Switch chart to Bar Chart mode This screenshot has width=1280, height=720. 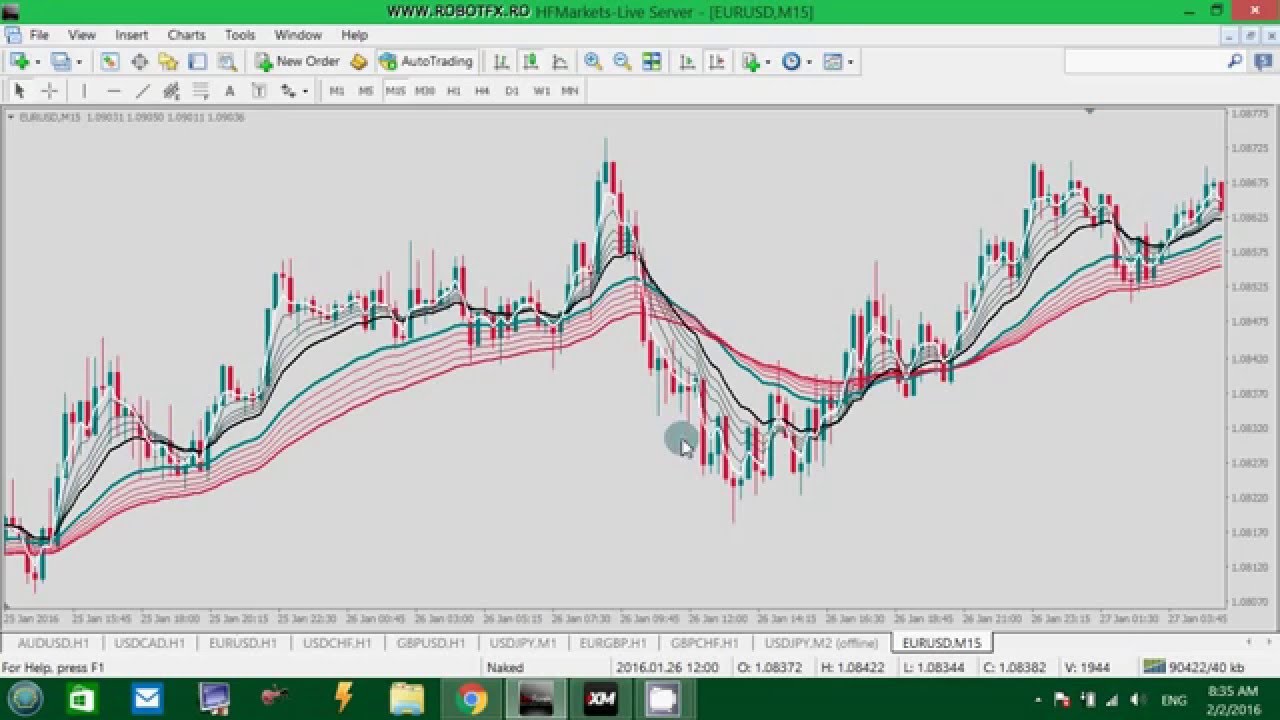click(x=501, y=61)
